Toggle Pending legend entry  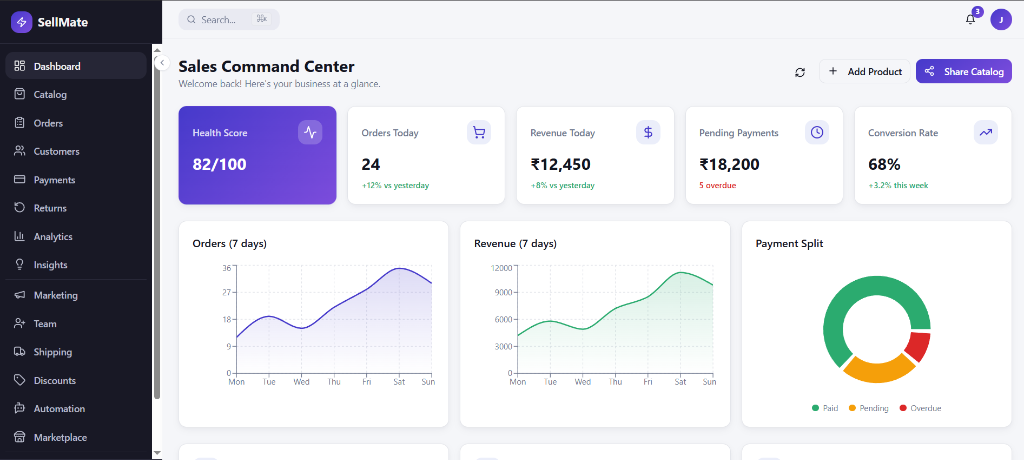point(869,408)
